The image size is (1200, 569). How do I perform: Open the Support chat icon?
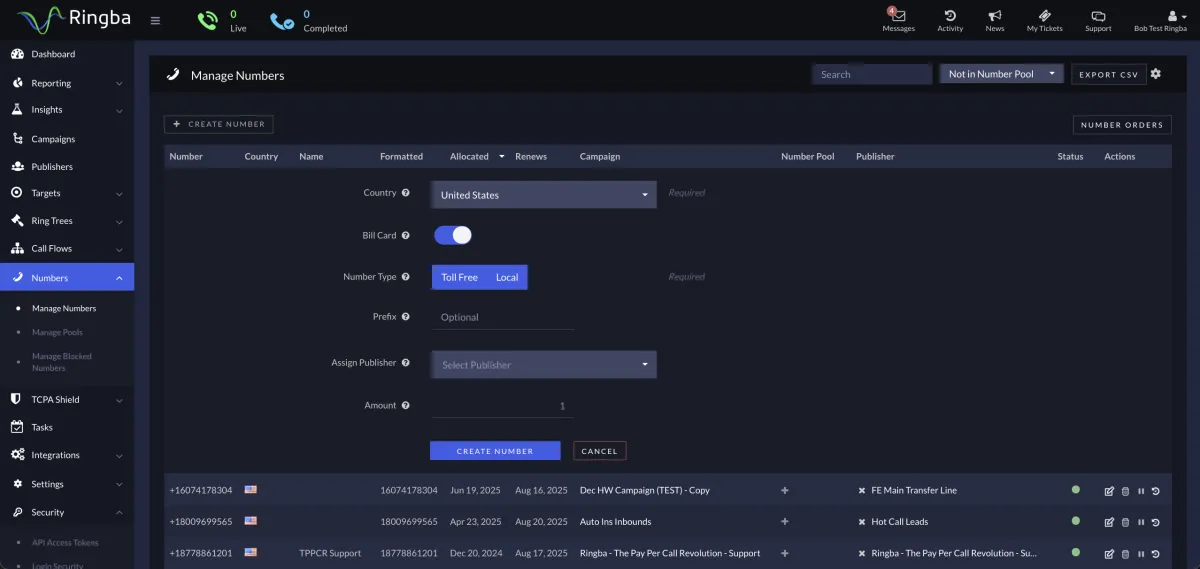(1098, 16)
